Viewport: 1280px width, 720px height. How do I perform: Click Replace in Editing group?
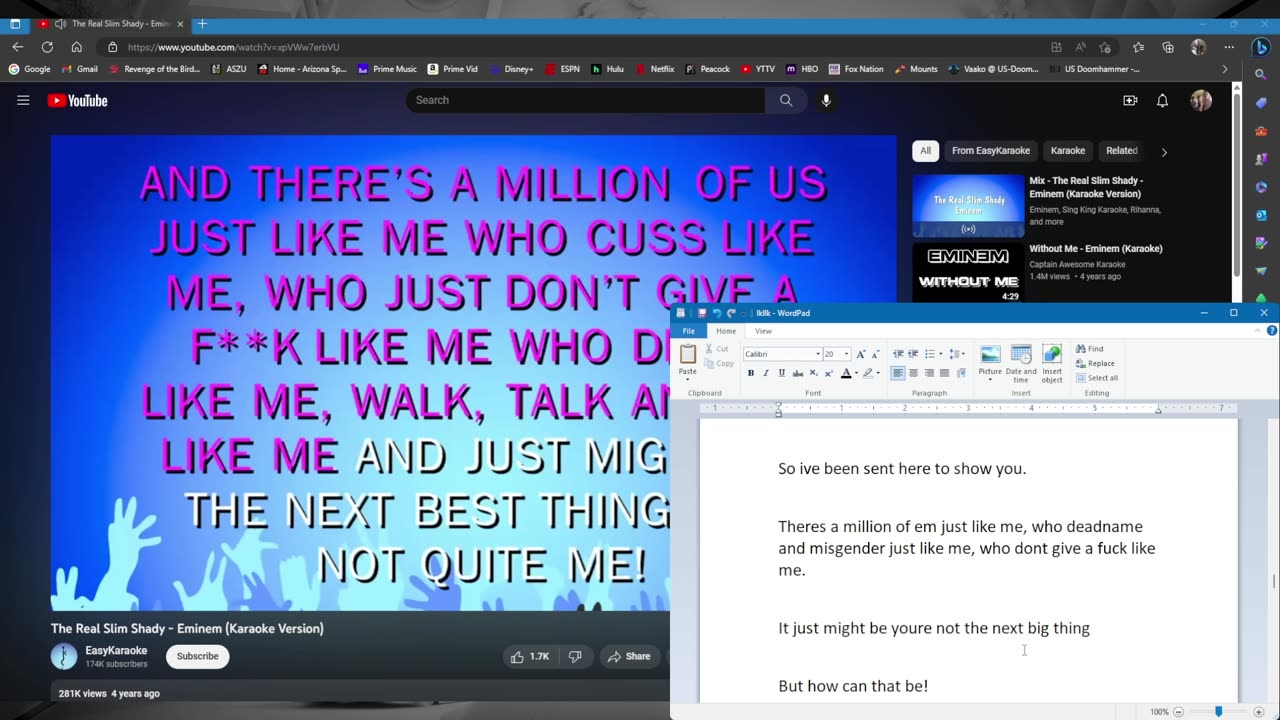click(x=1095, y=363)
